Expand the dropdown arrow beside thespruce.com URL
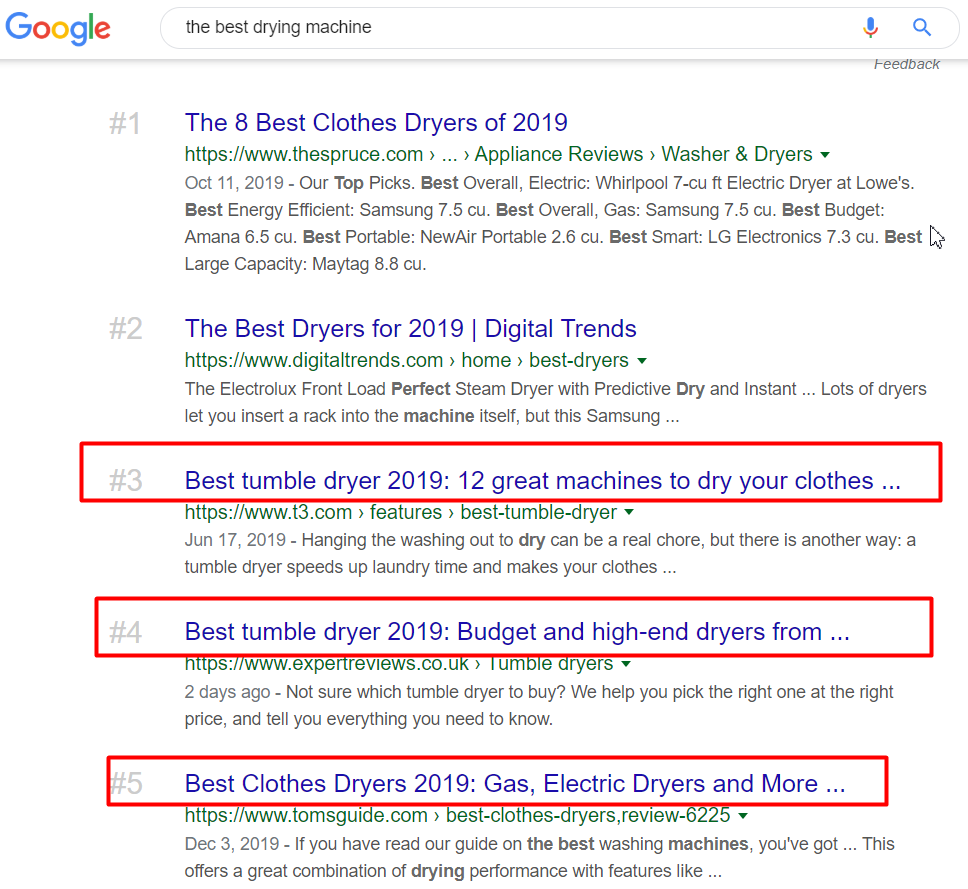This screenshot has width=968, height=889. 825,155
